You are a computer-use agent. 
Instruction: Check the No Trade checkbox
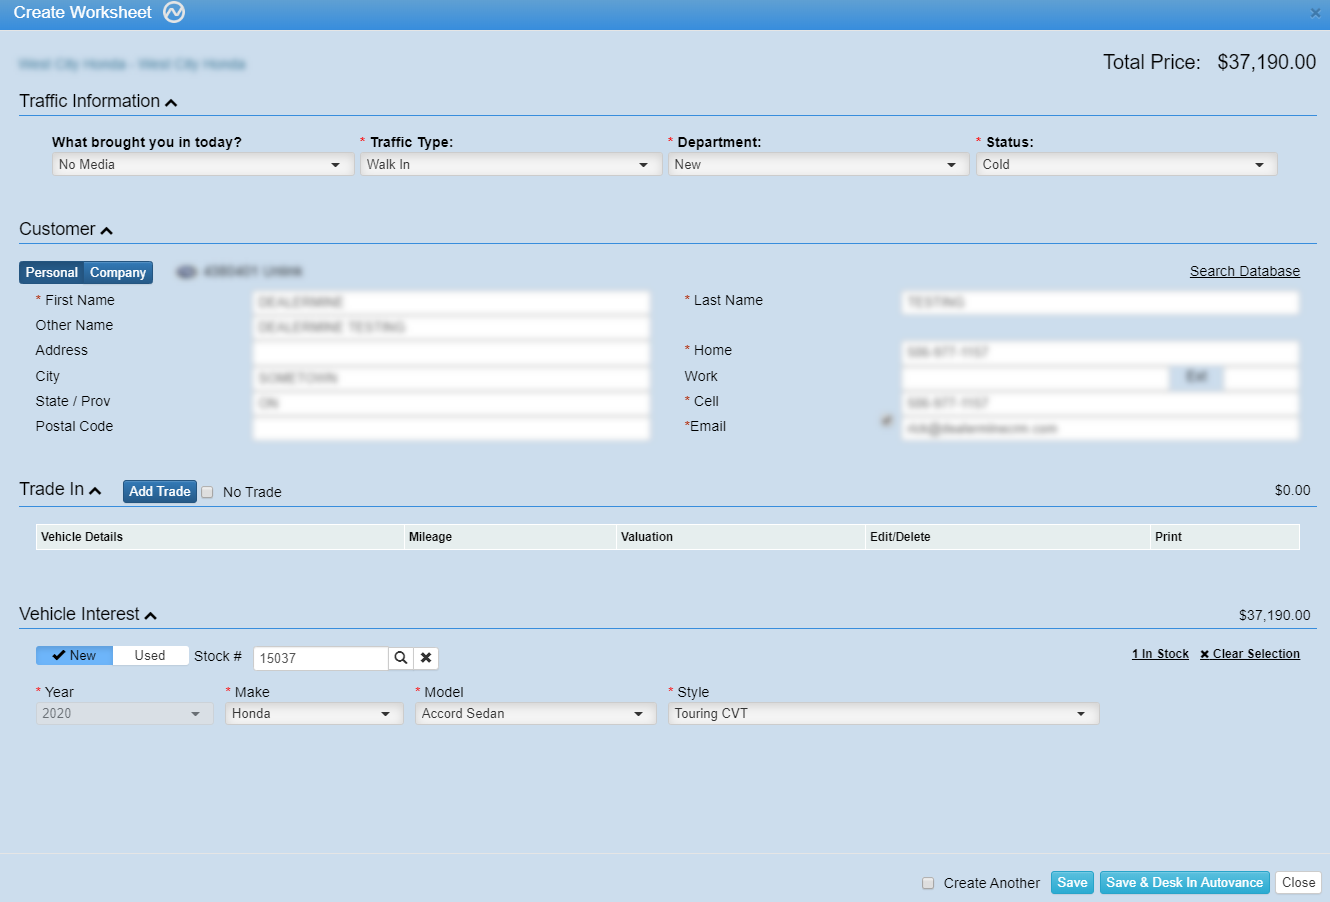208,492
